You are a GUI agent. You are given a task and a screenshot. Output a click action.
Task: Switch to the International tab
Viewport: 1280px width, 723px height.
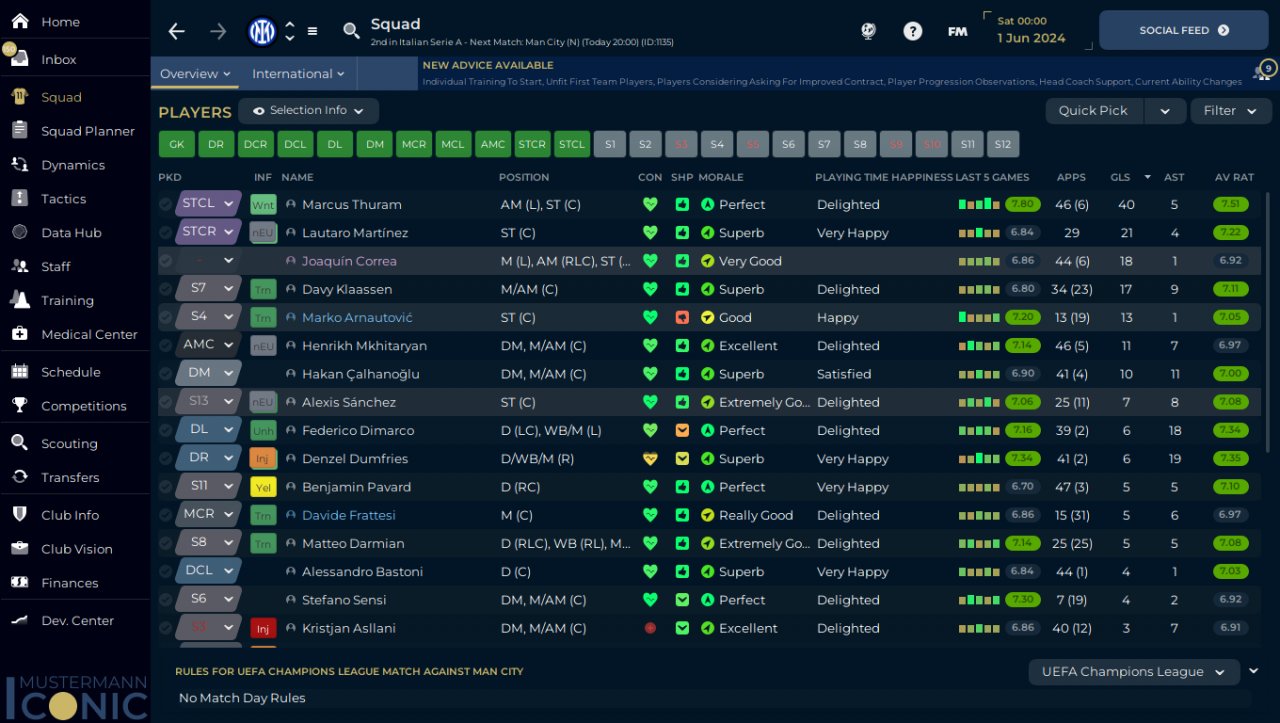(297, 74)
